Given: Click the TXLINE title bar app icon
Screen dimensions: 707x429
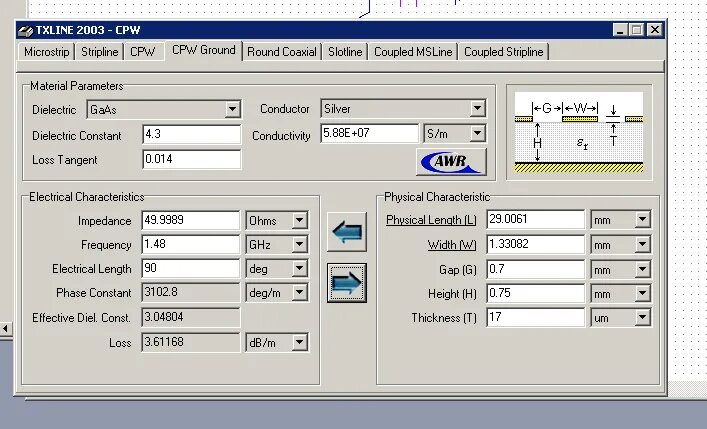Looking at the screenshot, I should coord(25,31).
